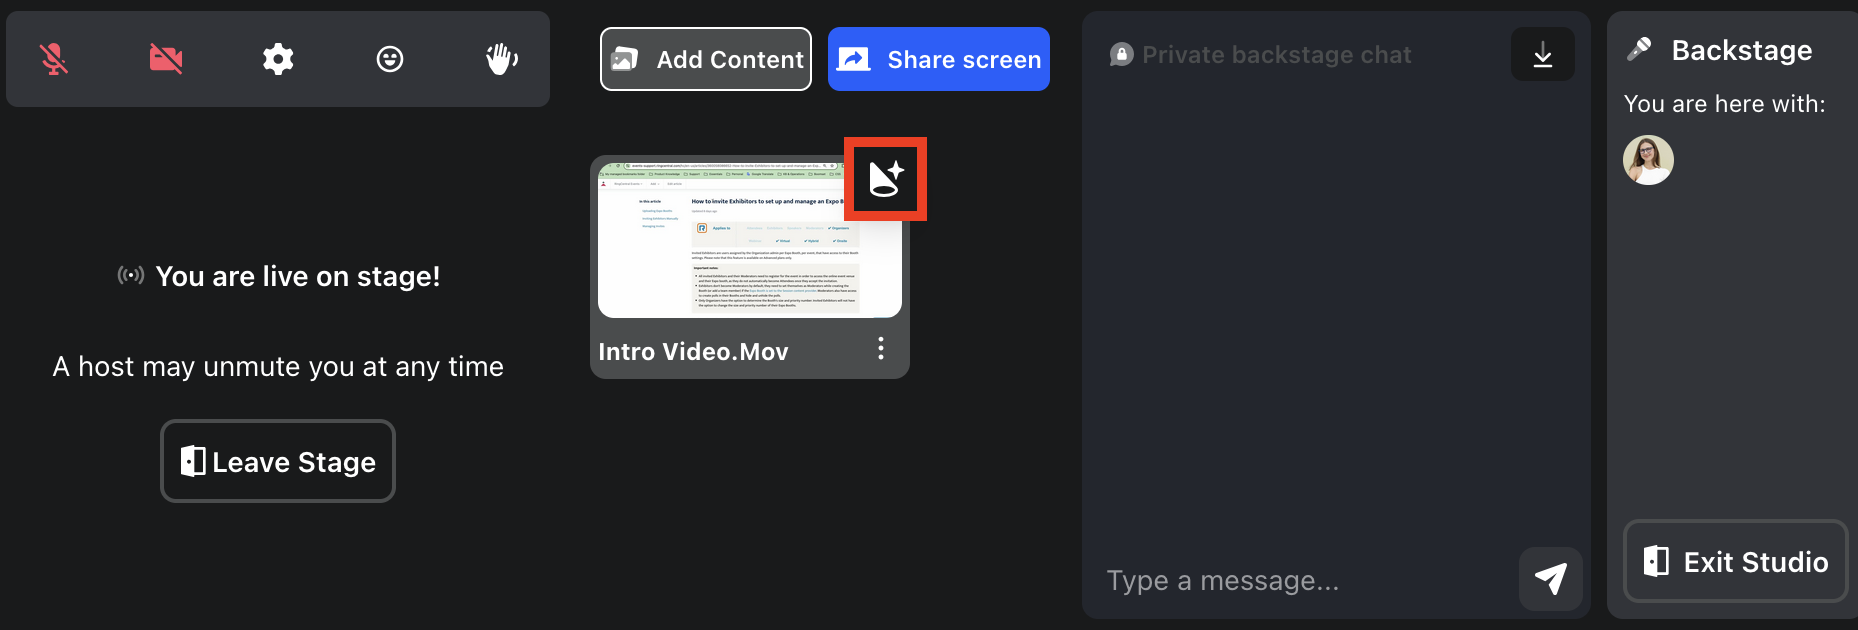
Task: Click 'You are live on stage!' text
Action: point(298,276)
